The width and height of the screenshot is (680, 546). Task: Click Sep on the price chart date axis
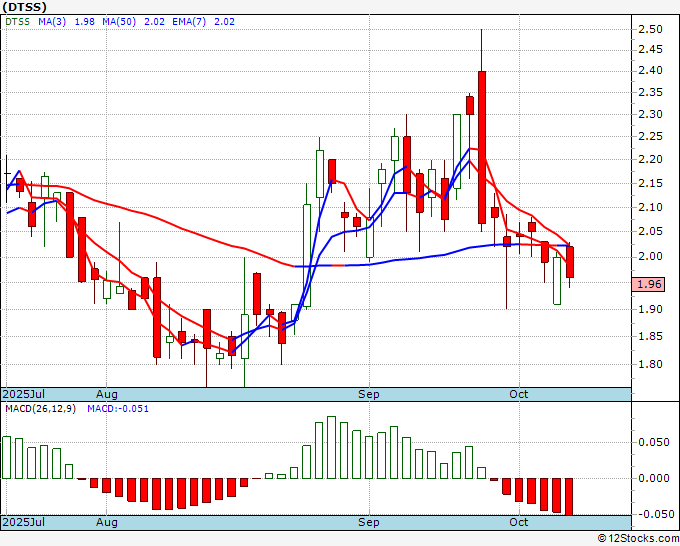click(x=369, y=394)
